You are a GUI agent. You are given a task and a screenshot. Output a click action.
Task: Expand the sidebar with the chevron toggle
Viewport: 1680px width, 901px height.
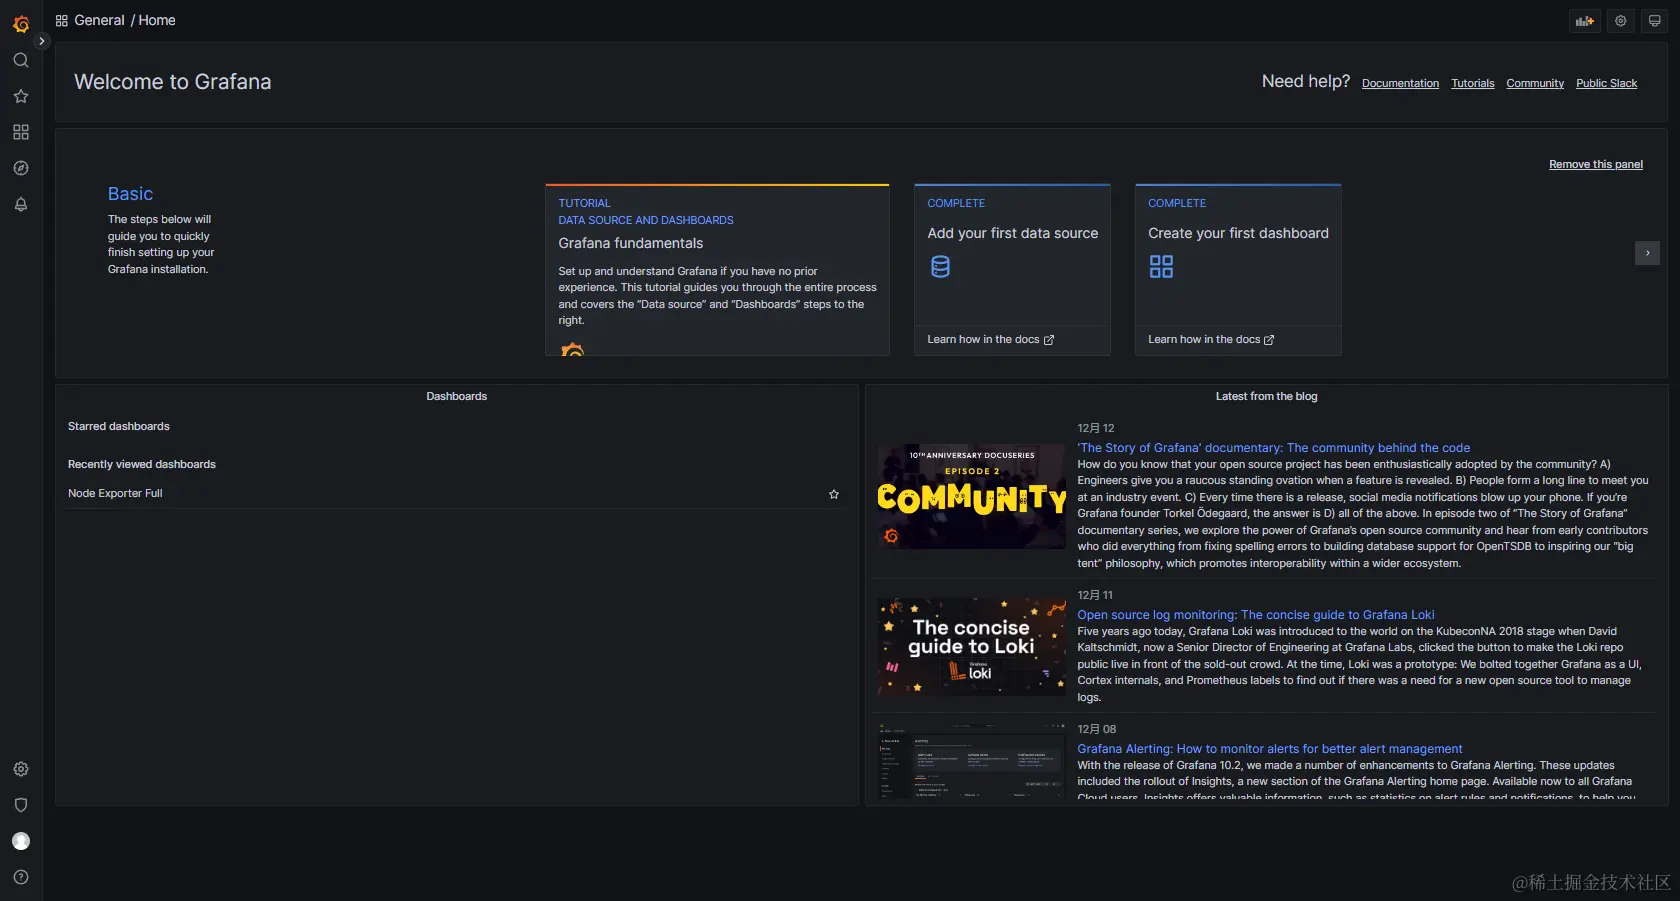[41, 41]
